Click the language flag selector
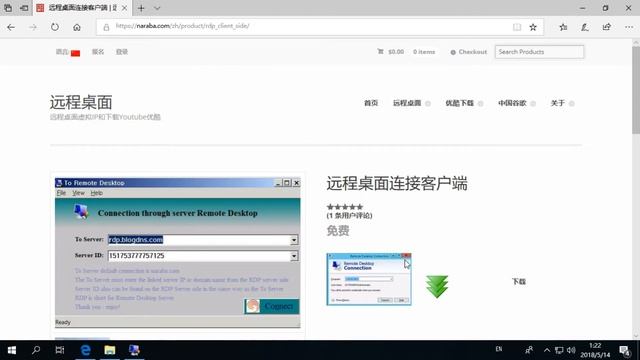The image size is (640, 360). pyautogui.click(x=76, y=53)
